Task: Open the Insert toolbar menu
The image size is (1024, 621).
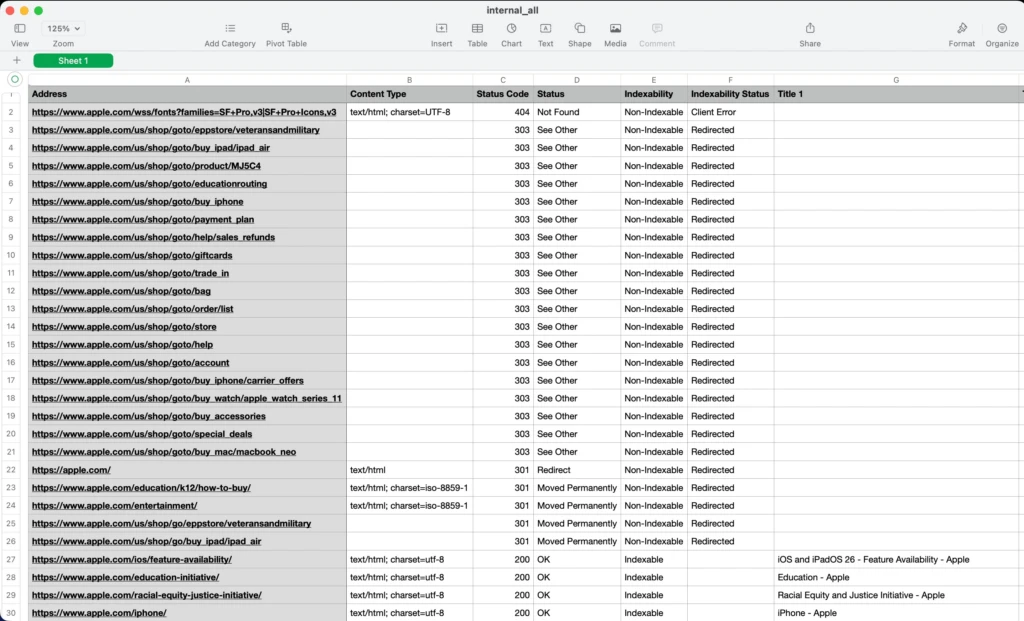Action: (x=441, y=29)
